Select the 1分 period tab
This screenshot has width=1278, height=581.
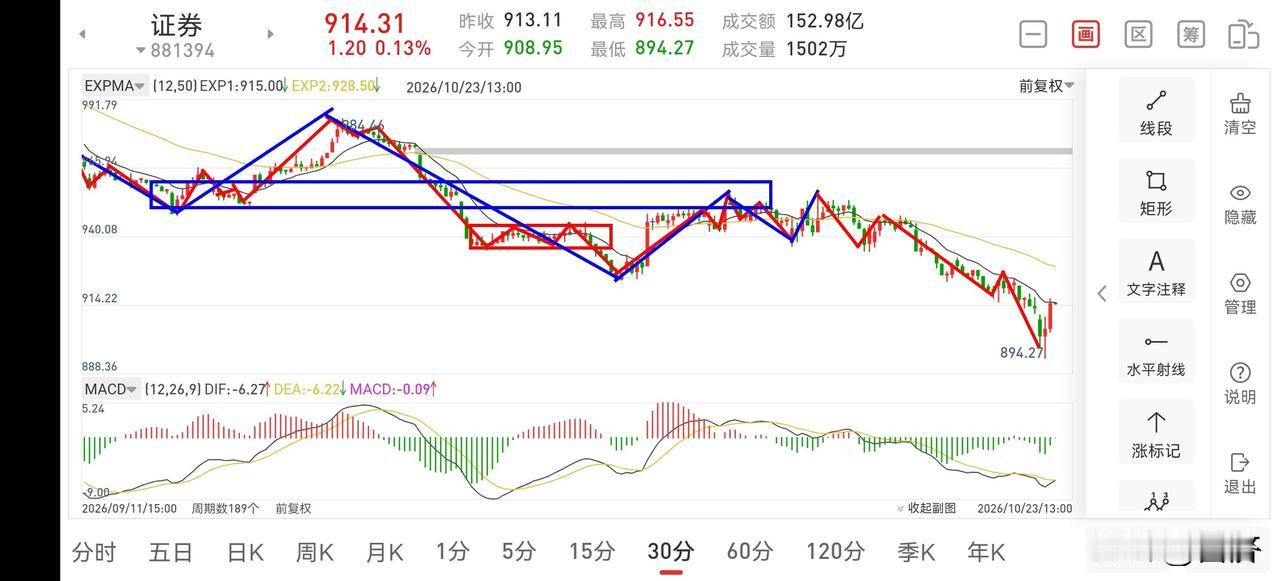click(452, 551)
